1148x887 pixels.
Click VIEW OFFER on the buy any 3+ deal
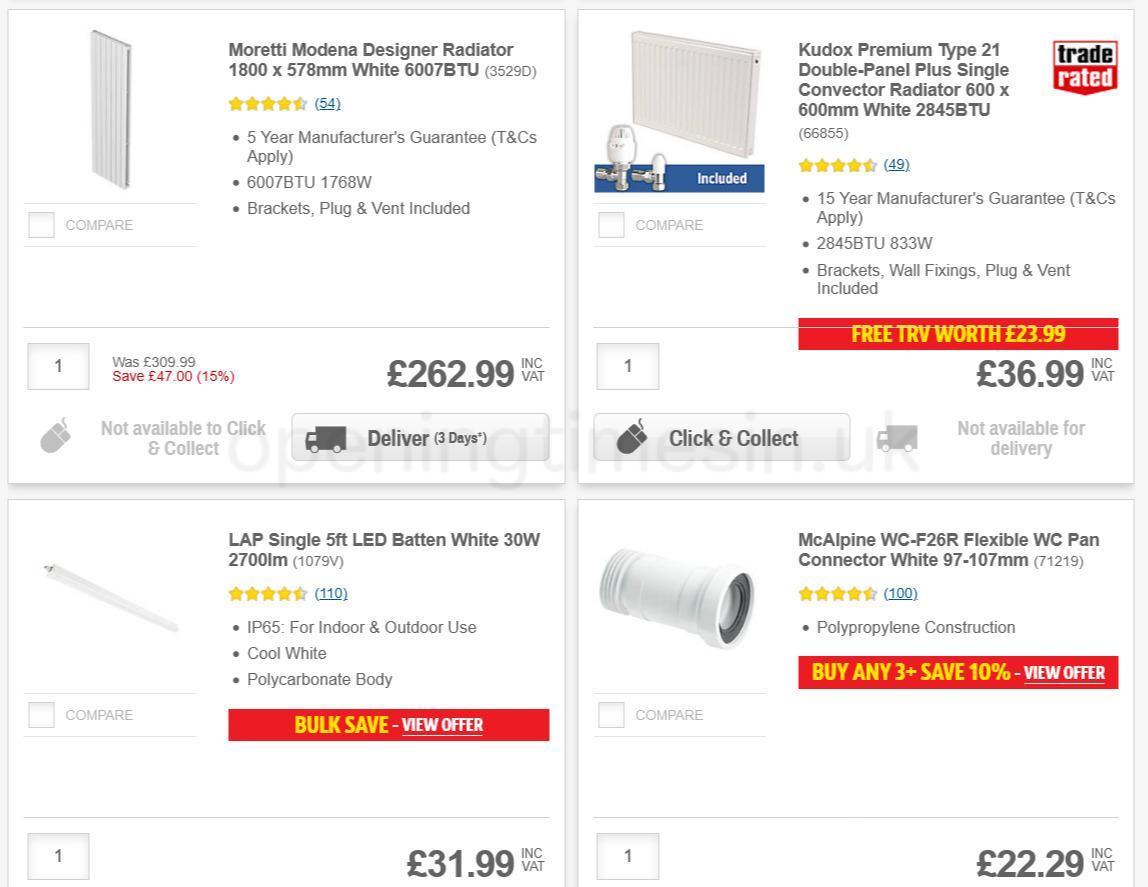pyautogui.click(x=1066, y=673)
